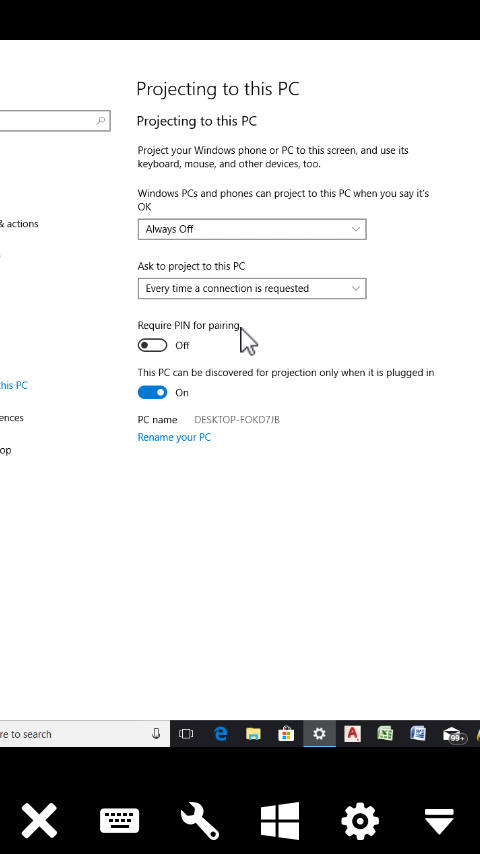
Task: Open File Explorer from the taskbar
Action: click(x=253, y=734)
